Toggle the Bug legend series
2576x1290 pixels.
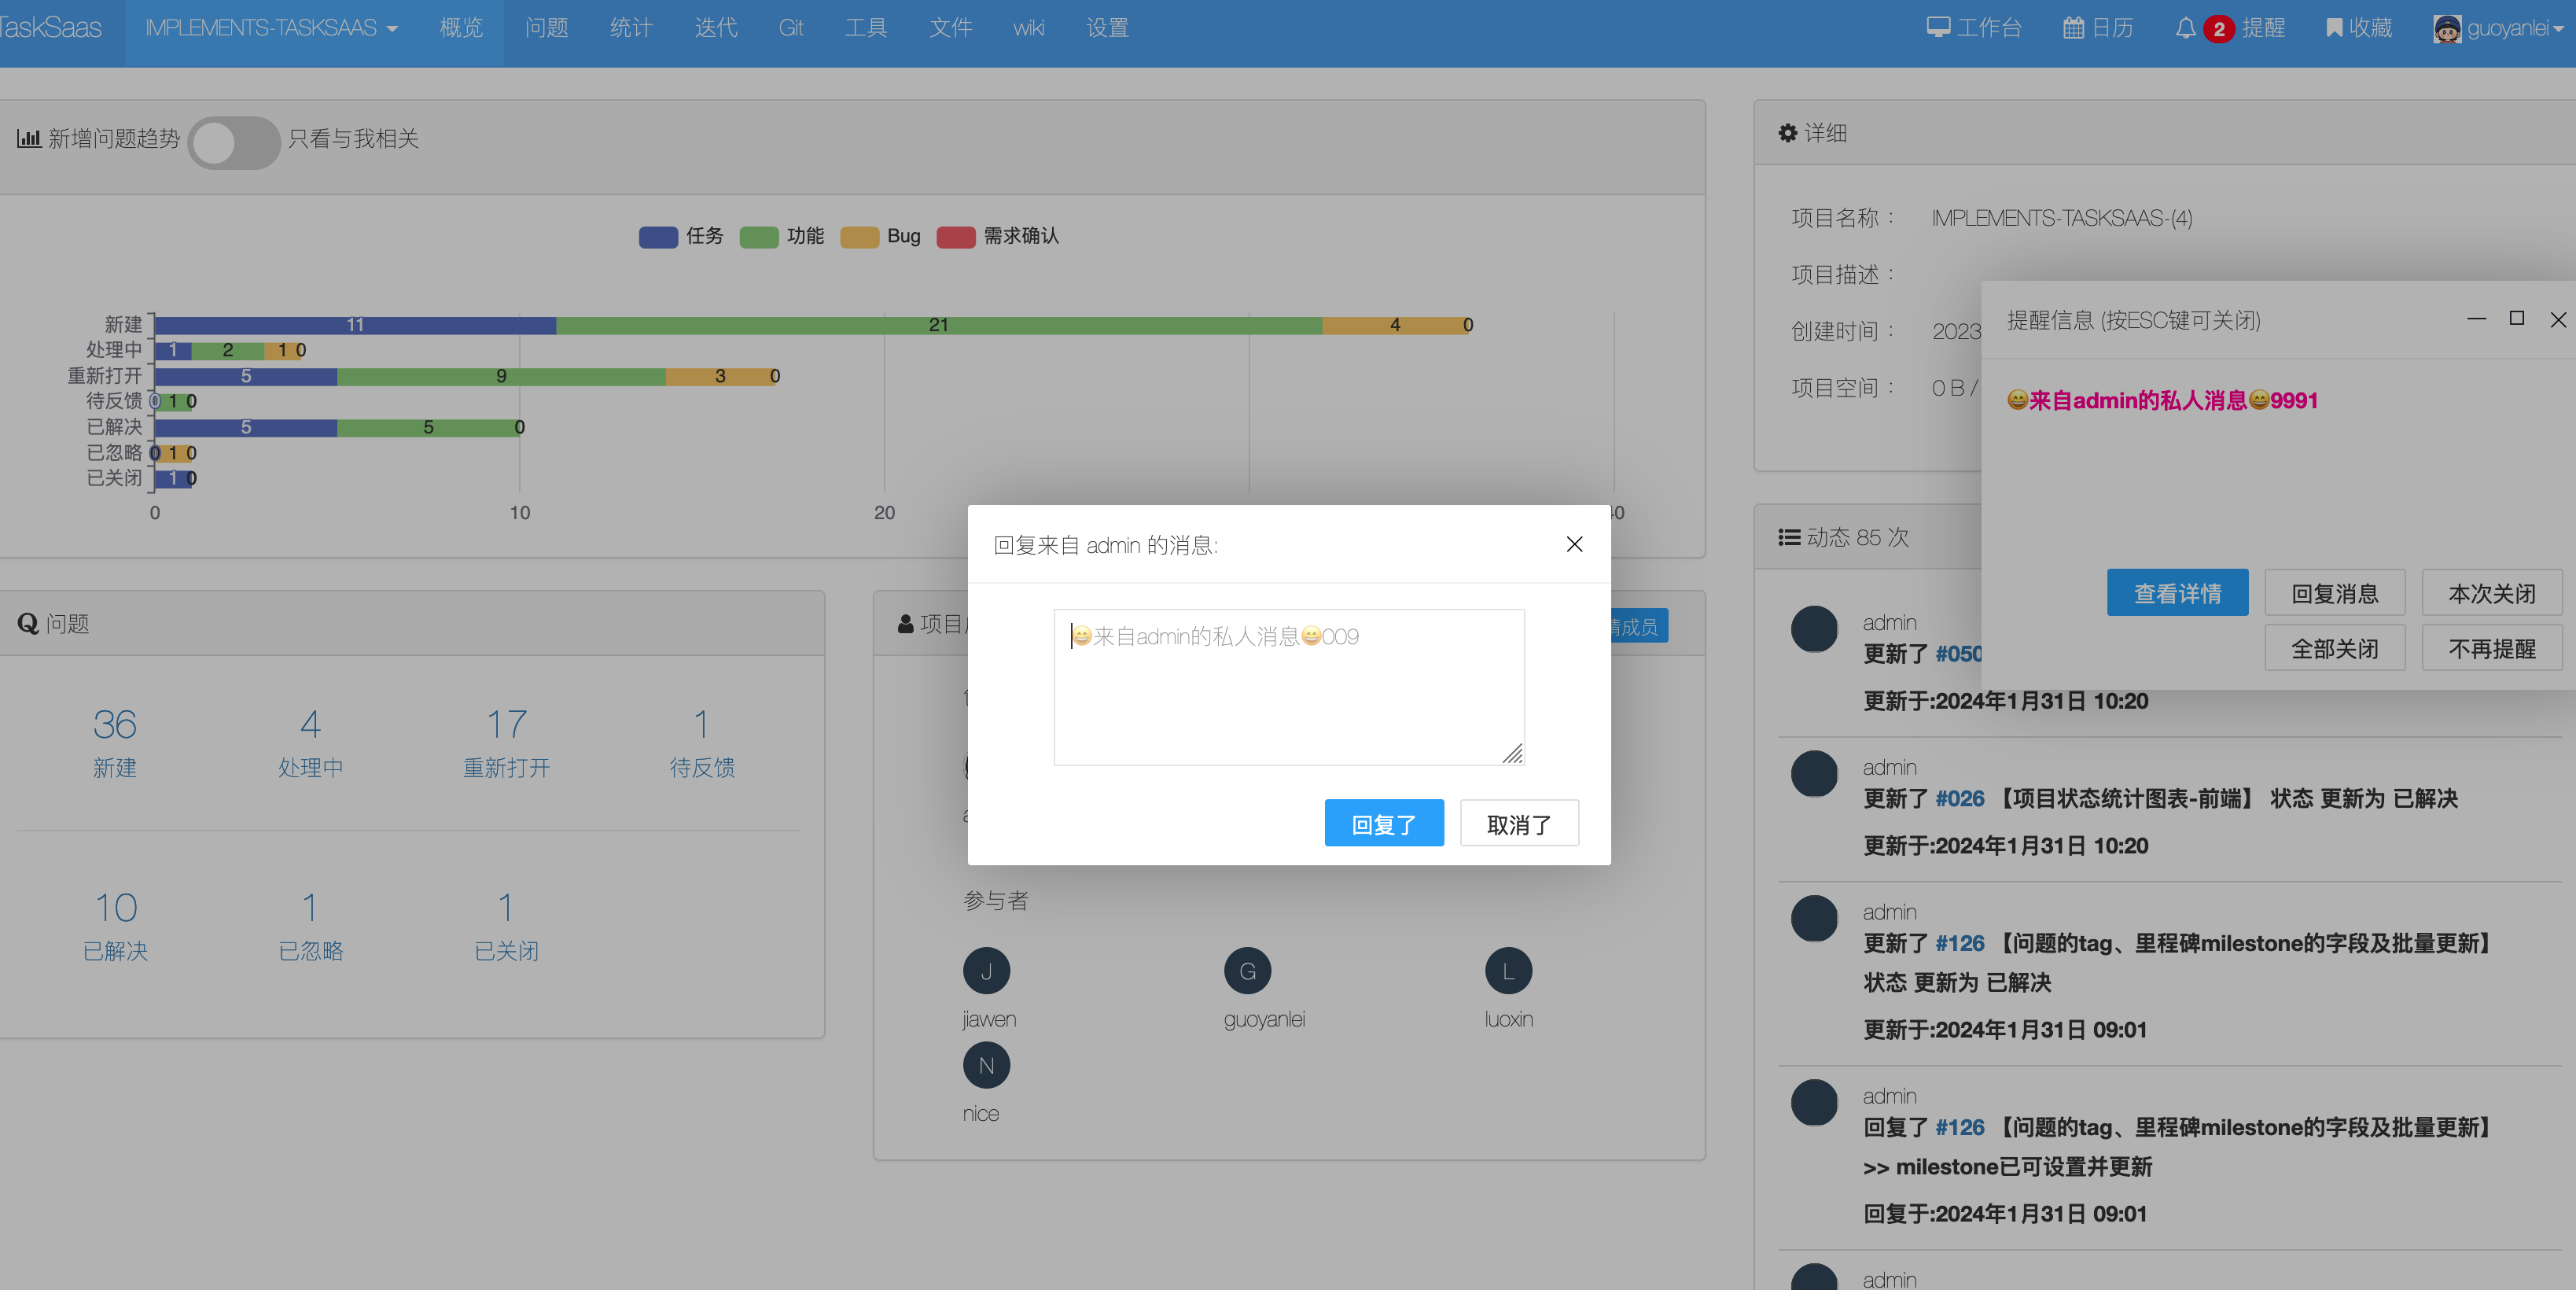tap(860, 237)
